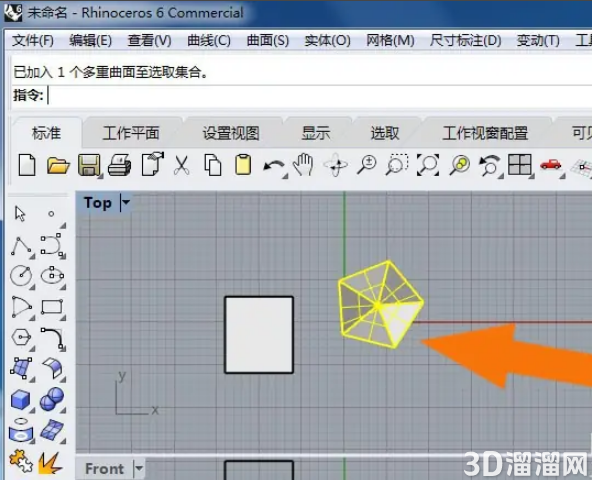Click Undo view change icon

tap(489, 165)
